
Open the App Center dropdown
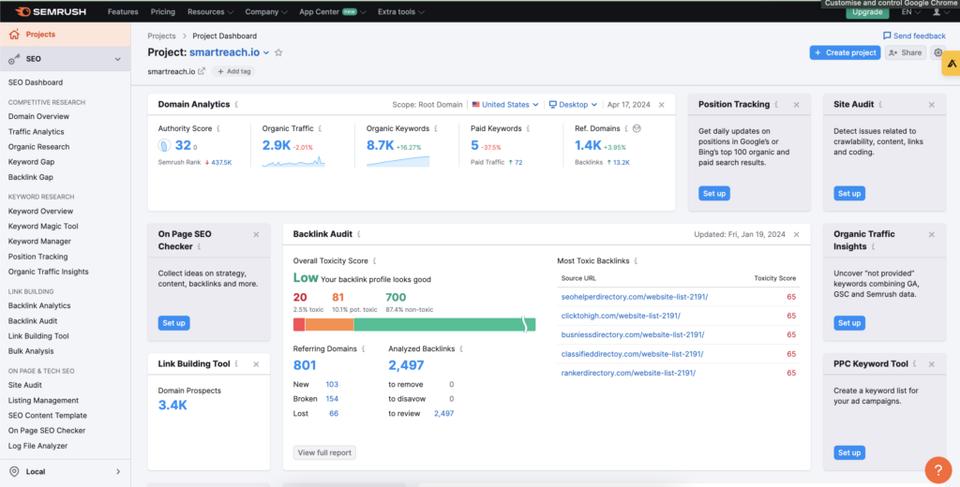pos(332,12)
